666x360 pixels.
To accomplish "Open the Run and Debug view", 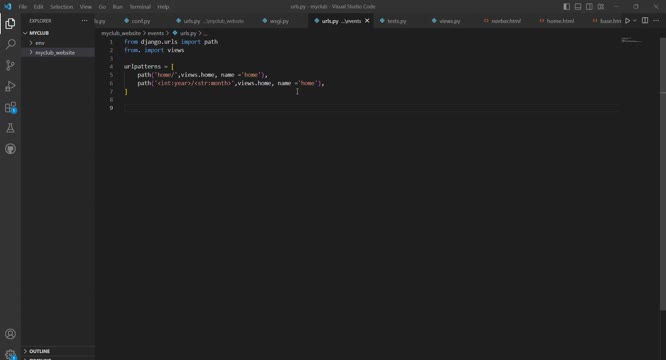I will click(x=10, y=86).
